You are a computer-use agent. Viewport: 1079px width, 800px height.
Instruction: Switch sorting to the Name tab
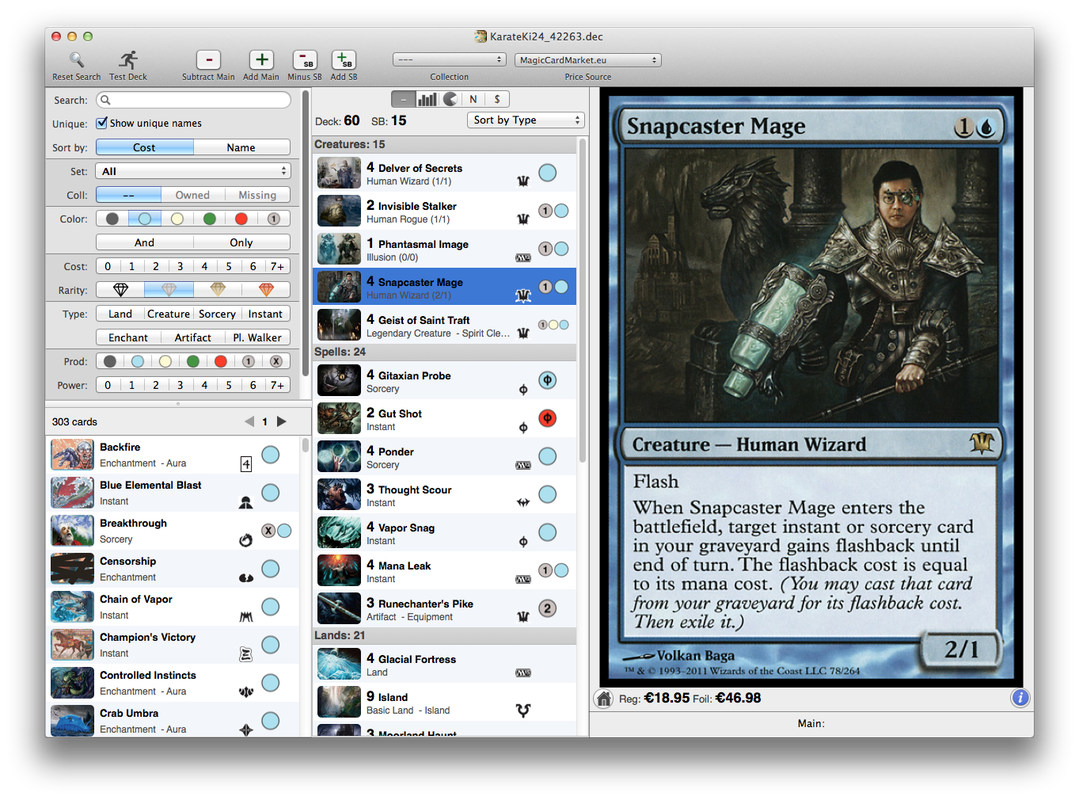click(242, 146)
